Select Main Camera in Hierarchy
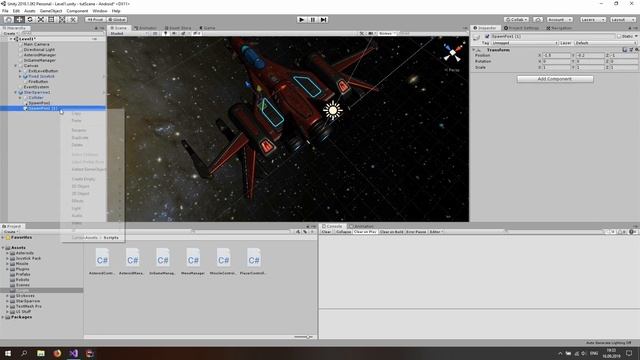The image size is (640, 360). 36,44
